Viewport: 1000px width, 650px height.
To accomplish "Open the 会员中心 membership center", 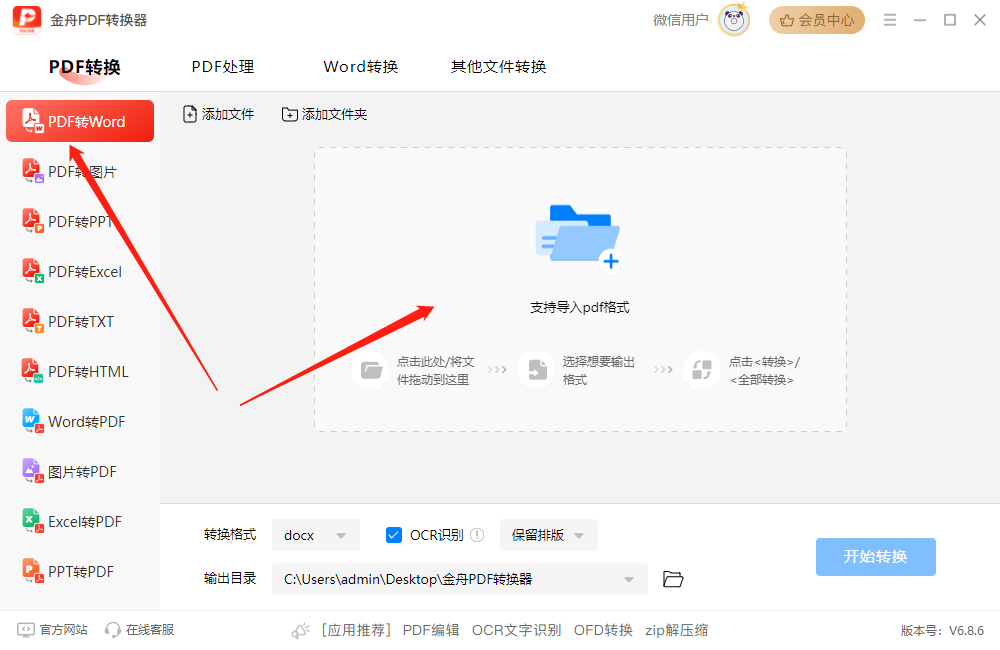I will [x=816, y=19].
